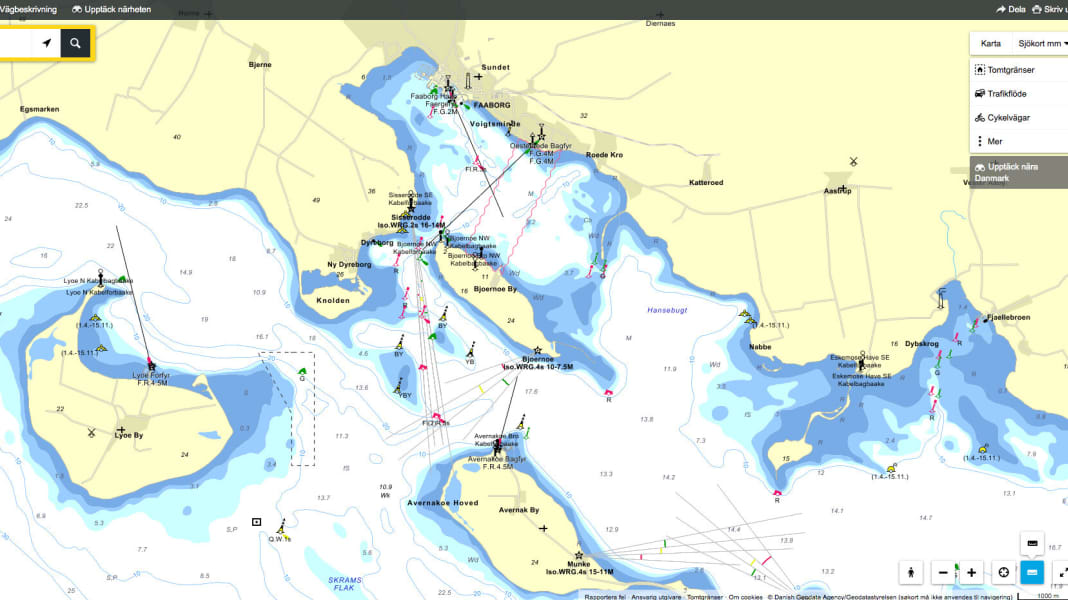Click the my-location arrow icon
1068x600 pixels.
tap(46, 44)
